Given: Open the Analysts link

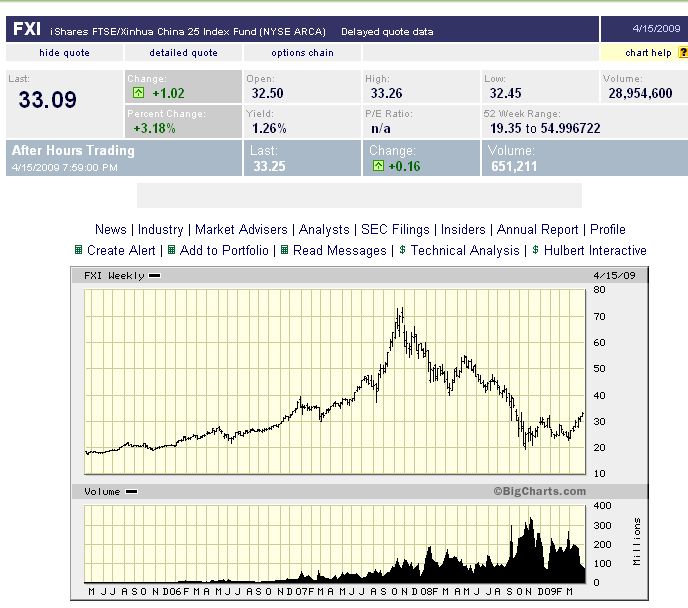Looking at the screenshot, I should [324, 229].
